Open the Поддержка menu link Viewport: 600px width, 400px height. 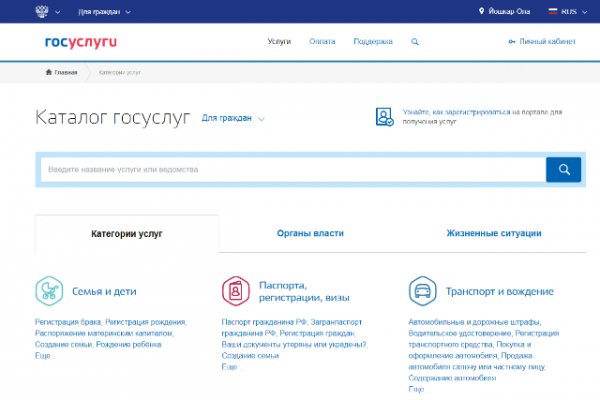click(x=374, y=42)
